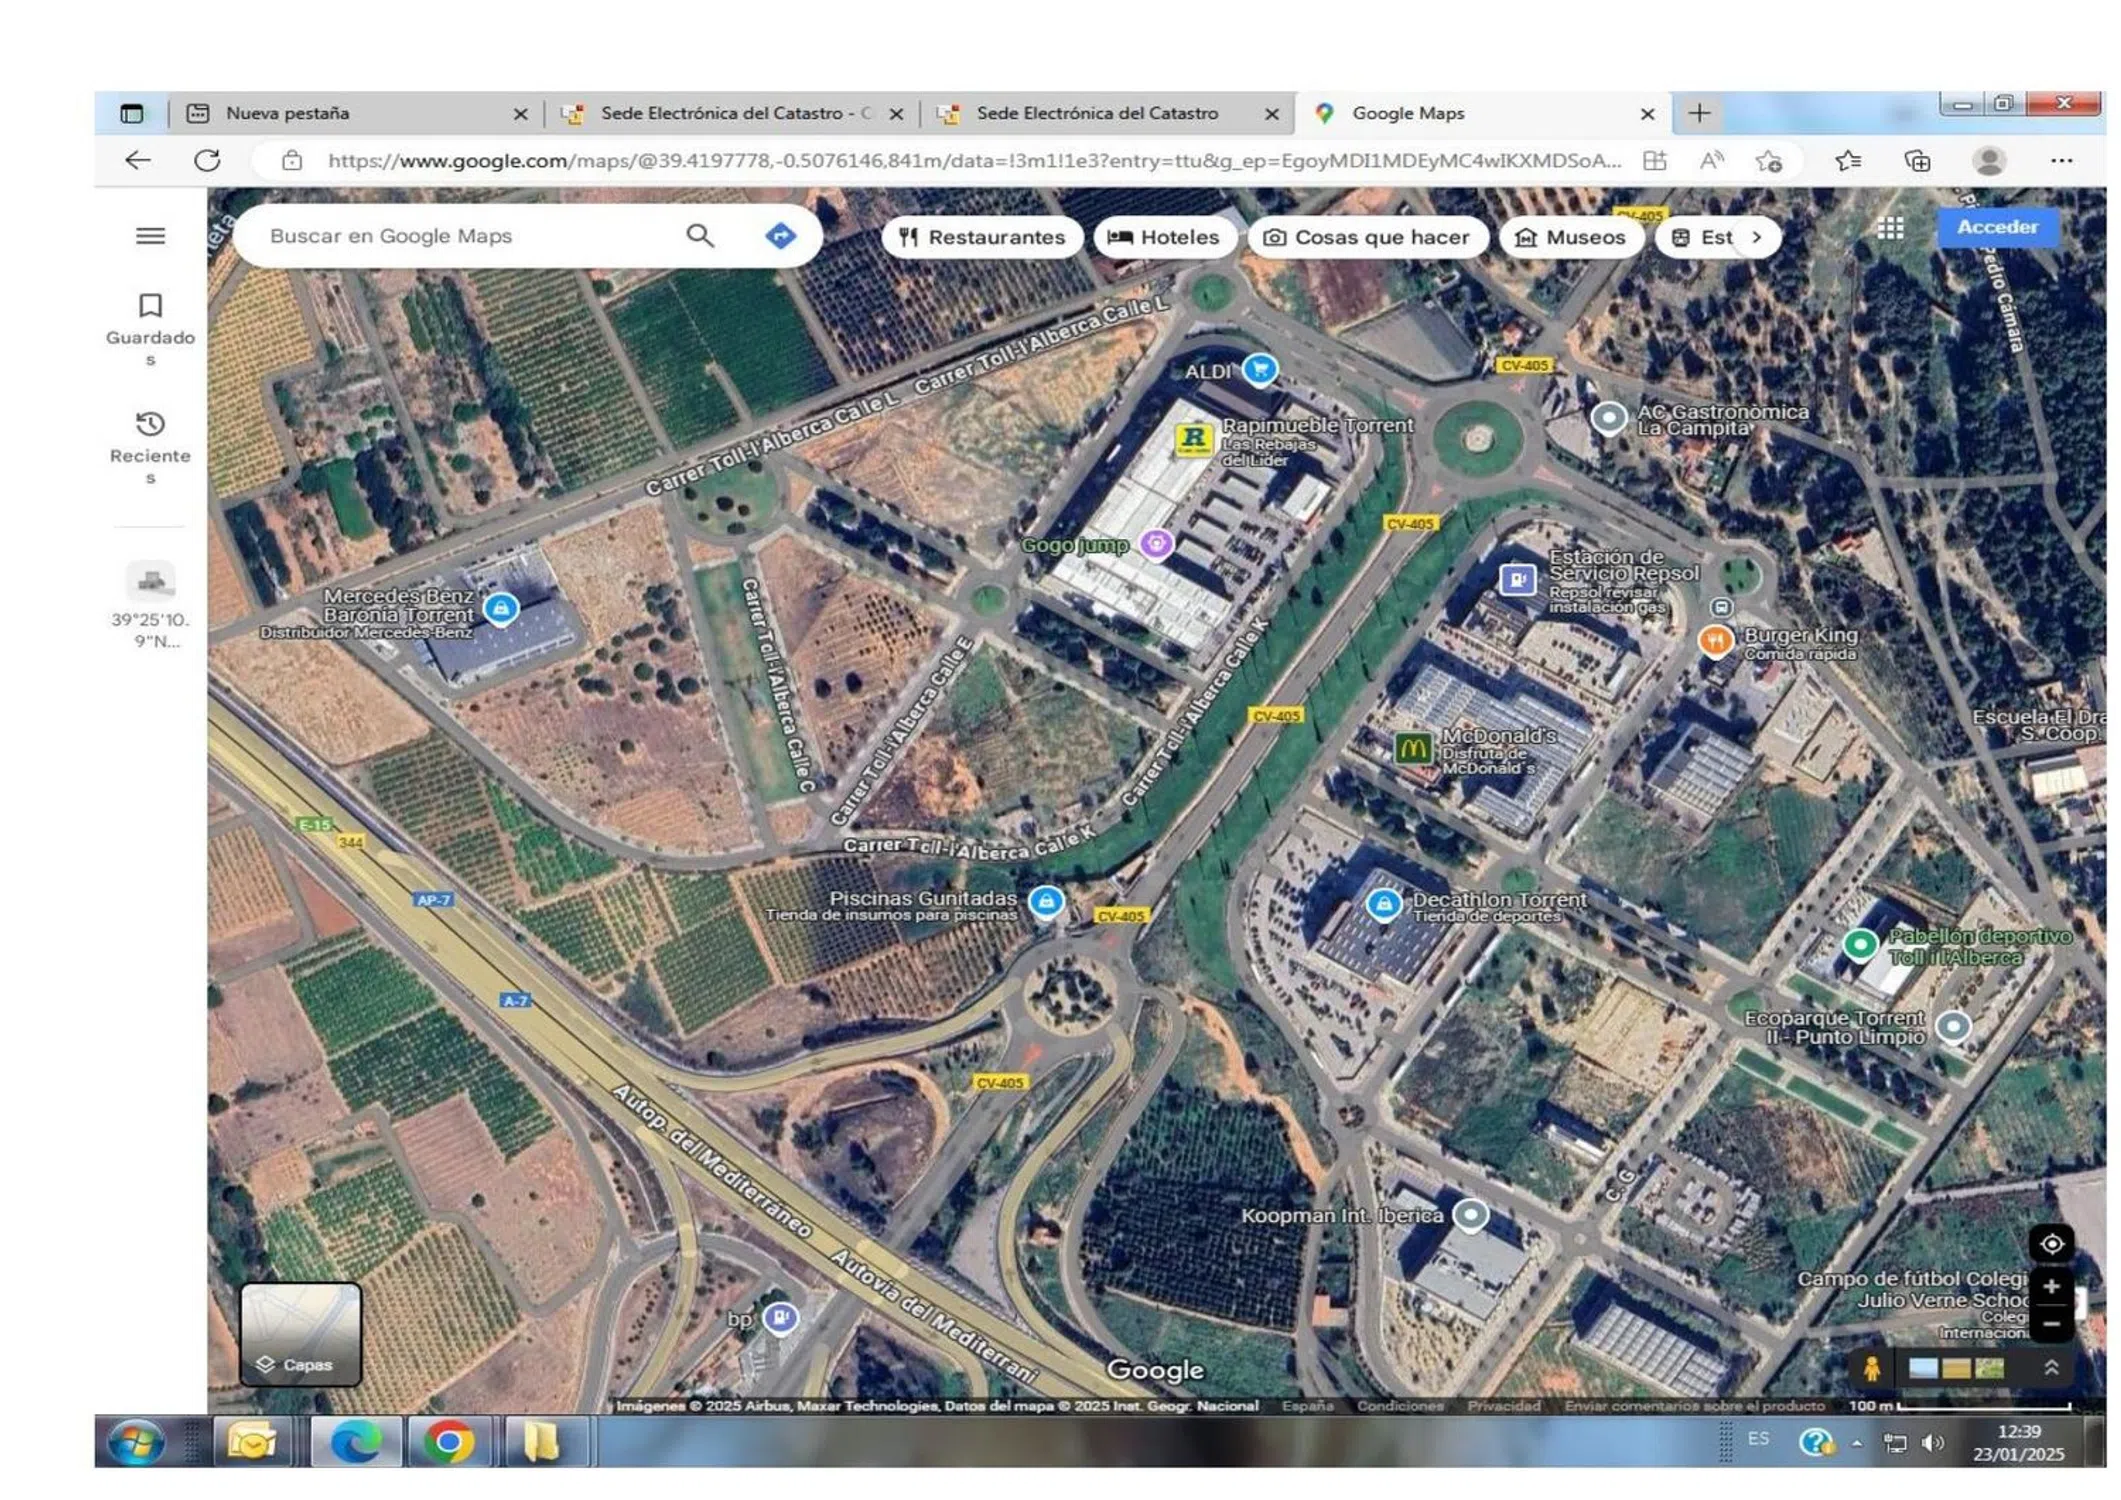Click the search magnifier icon
This screenshot has height=1500, width=2121.
pyautogui.click(x=700, y=236)
